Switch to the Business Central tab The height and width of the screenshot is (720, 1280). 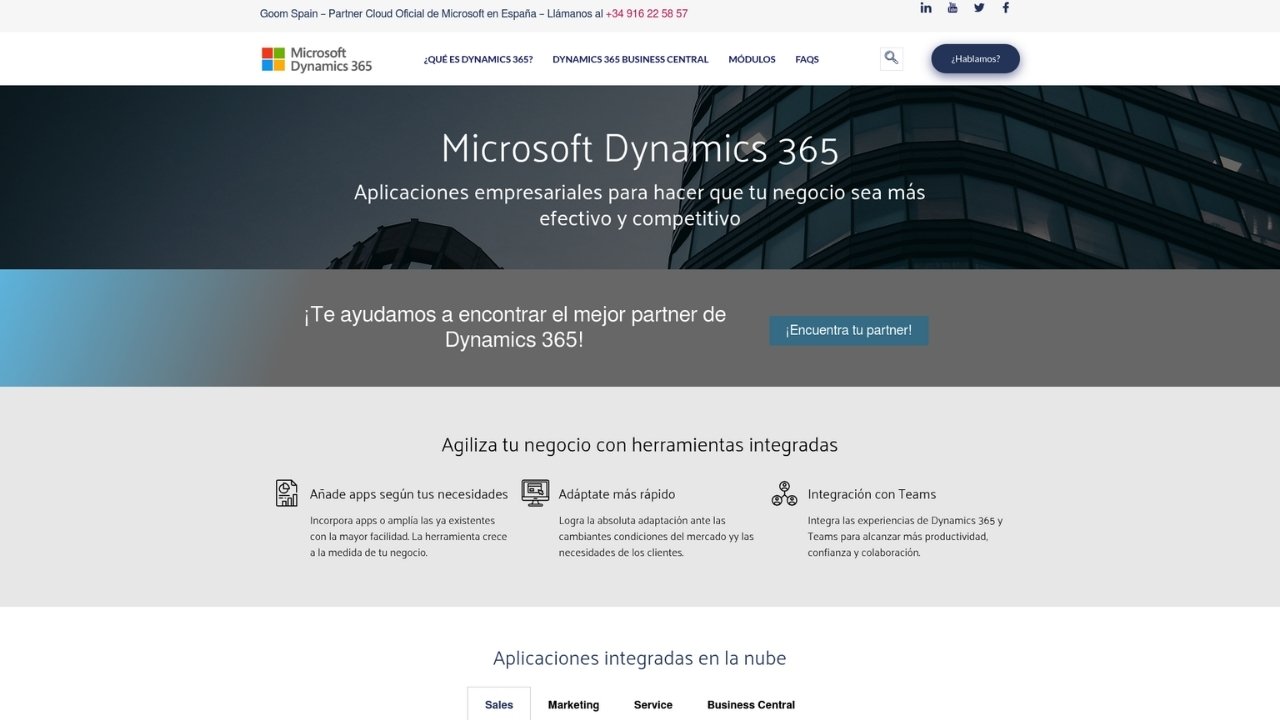[751, 704]
